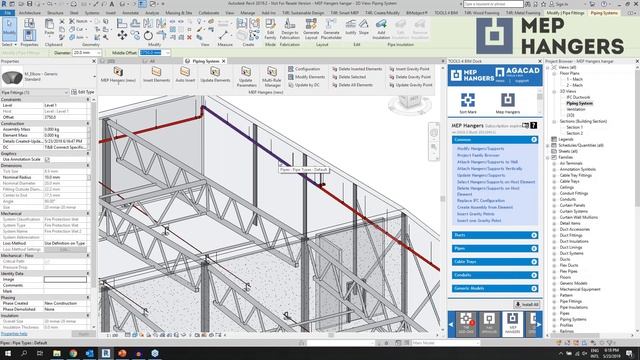This screenshot has height=360, width=640.
Task: Click Project Family Browser link
Action: 478,155
